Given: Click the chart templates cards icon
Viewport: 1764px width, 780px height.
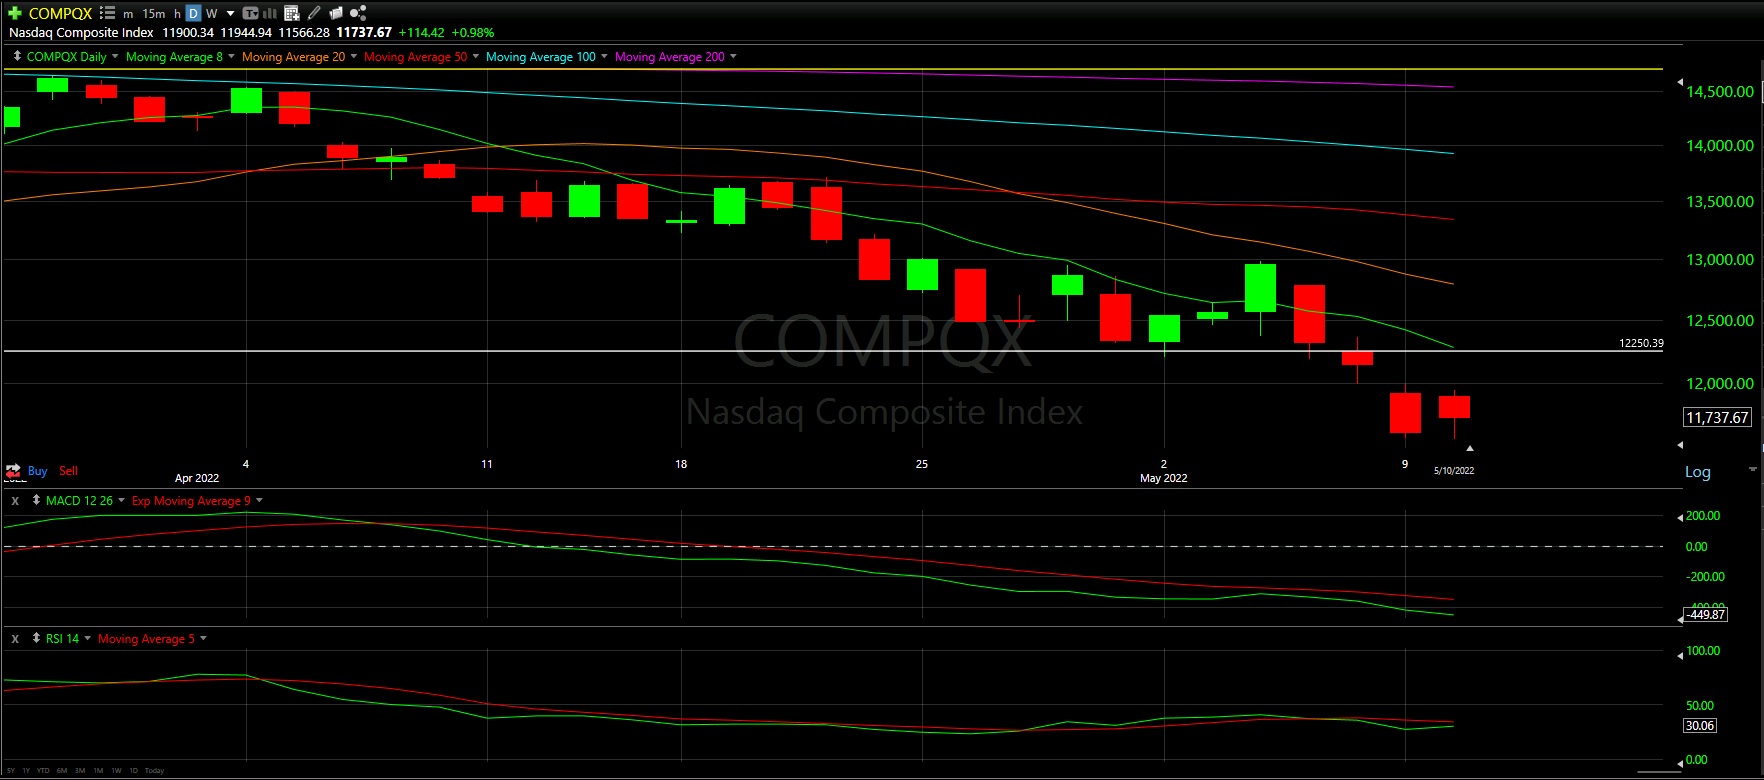Looking at the screenshot, I should click(336, 13).
